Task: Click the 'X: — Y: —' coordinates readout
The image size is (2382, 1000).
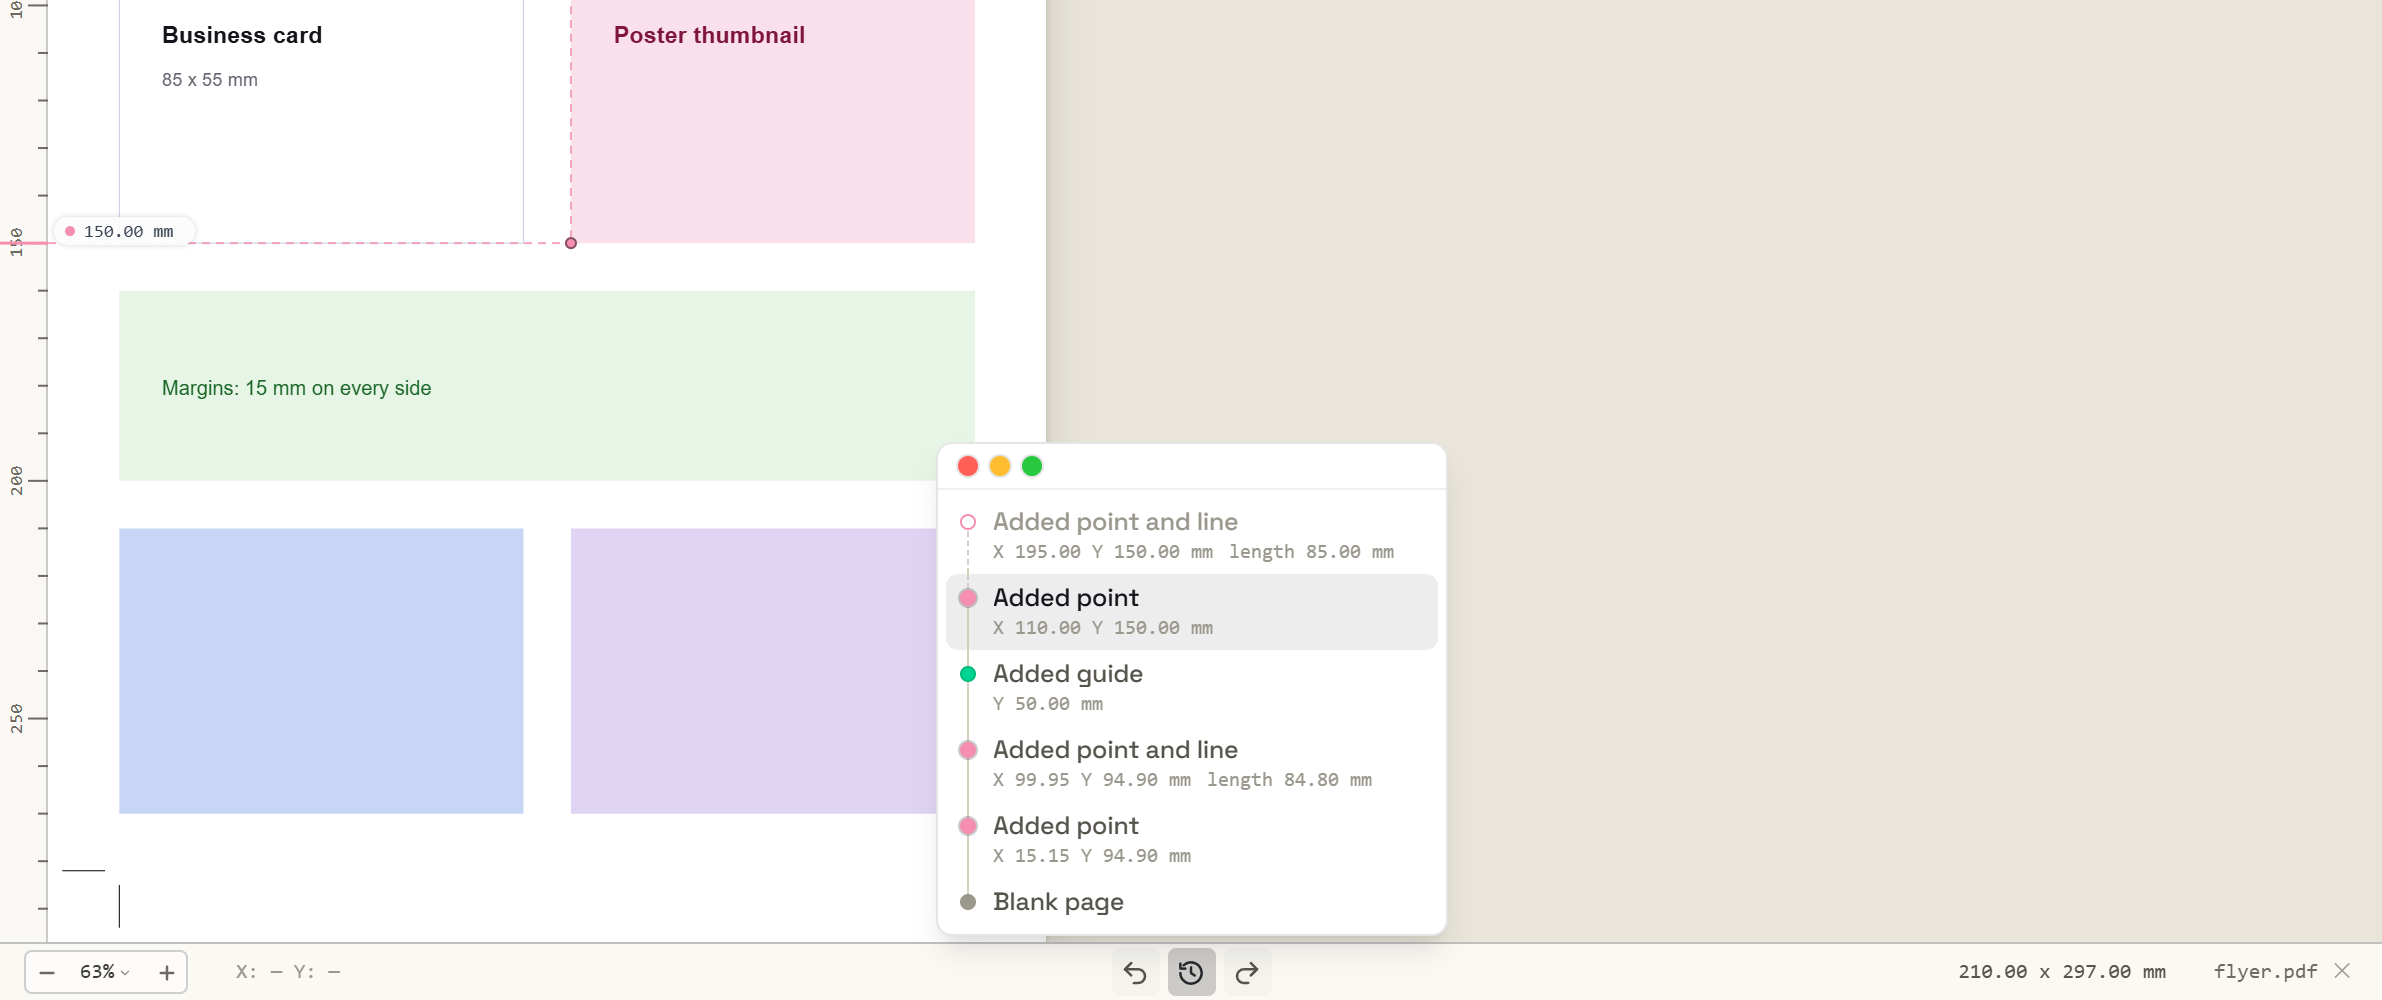Action: pos(288,972)
